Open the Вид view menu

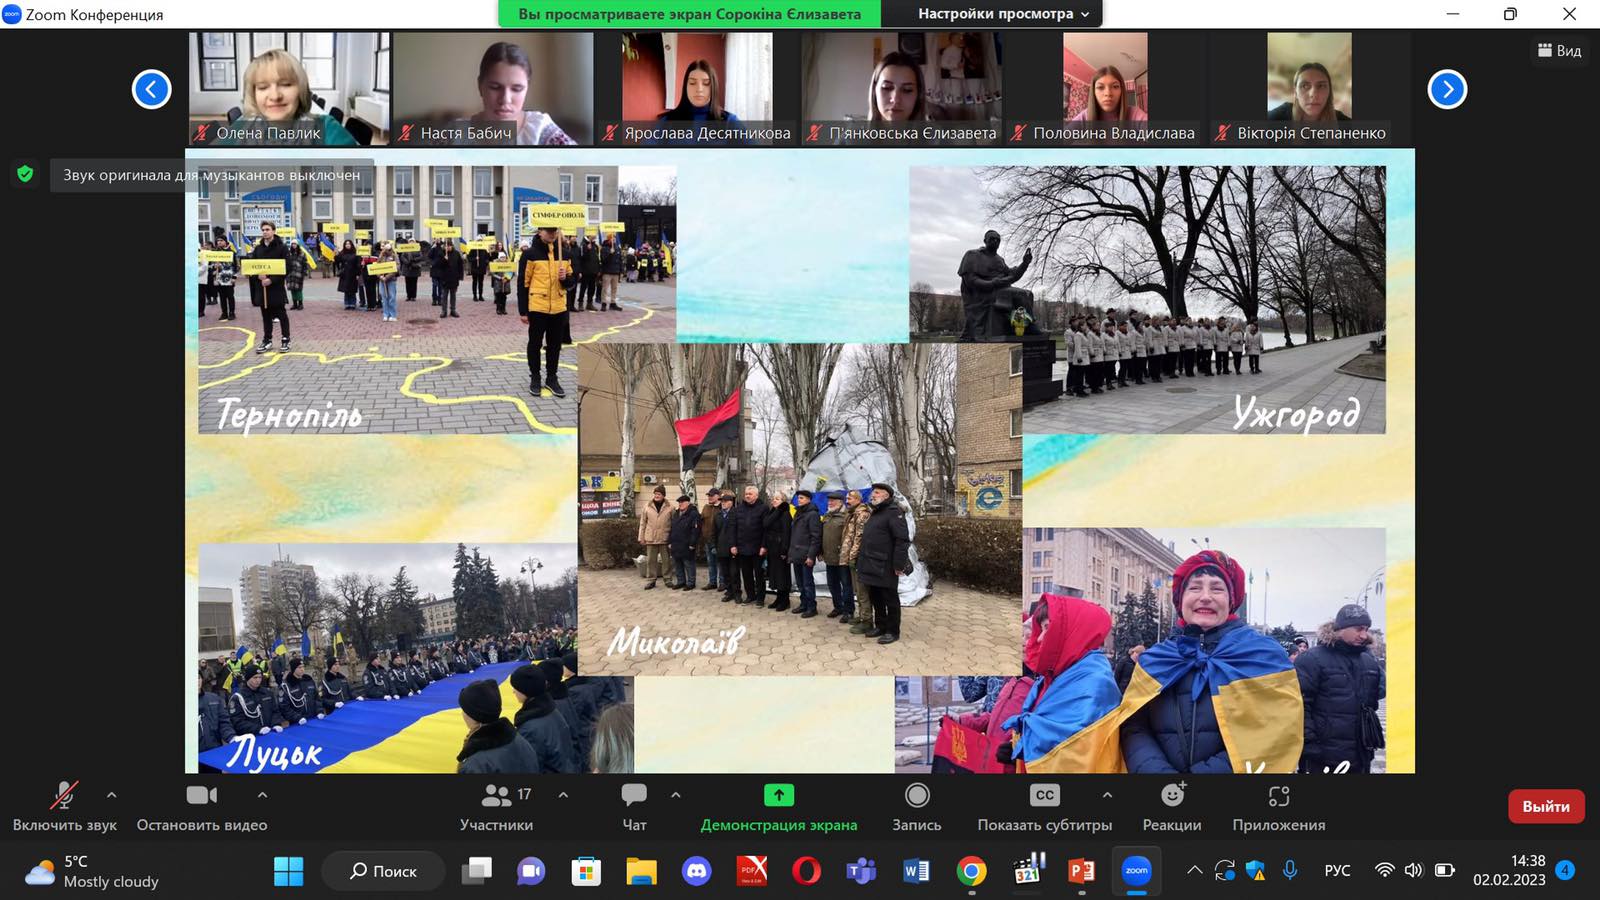pyautogui.click(x=1559, y=50)
